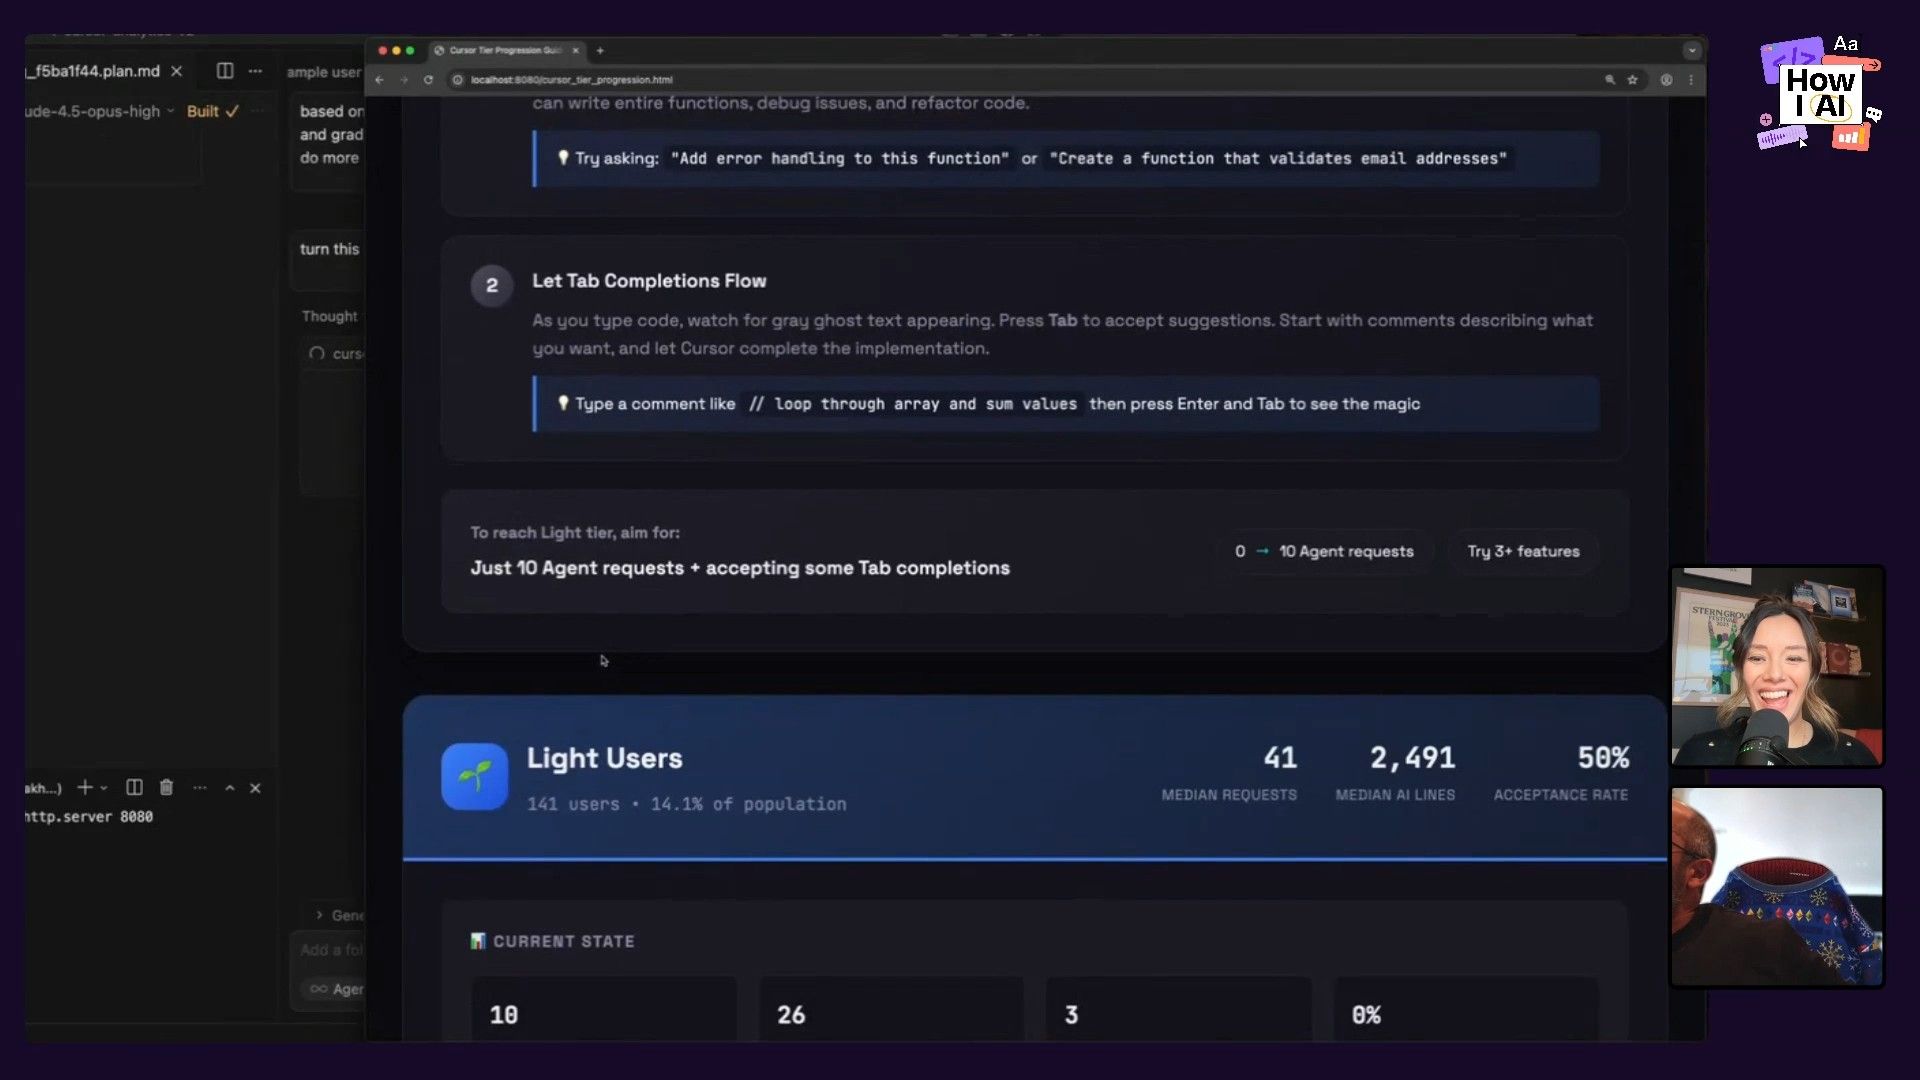Click the Let Tab Completions Flow heading
Screen dimensions: 1920x1080
pyautogui.click(x=649, y=281)
